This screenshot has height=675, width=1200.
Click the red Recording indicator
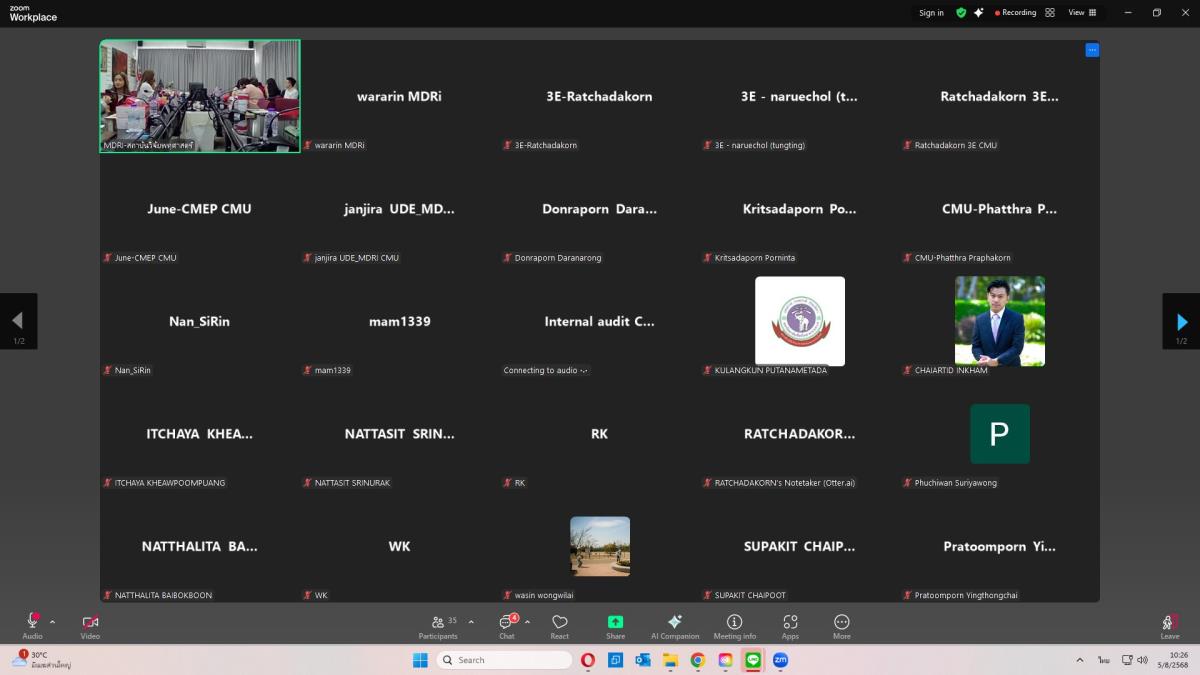coord(1015,13)
